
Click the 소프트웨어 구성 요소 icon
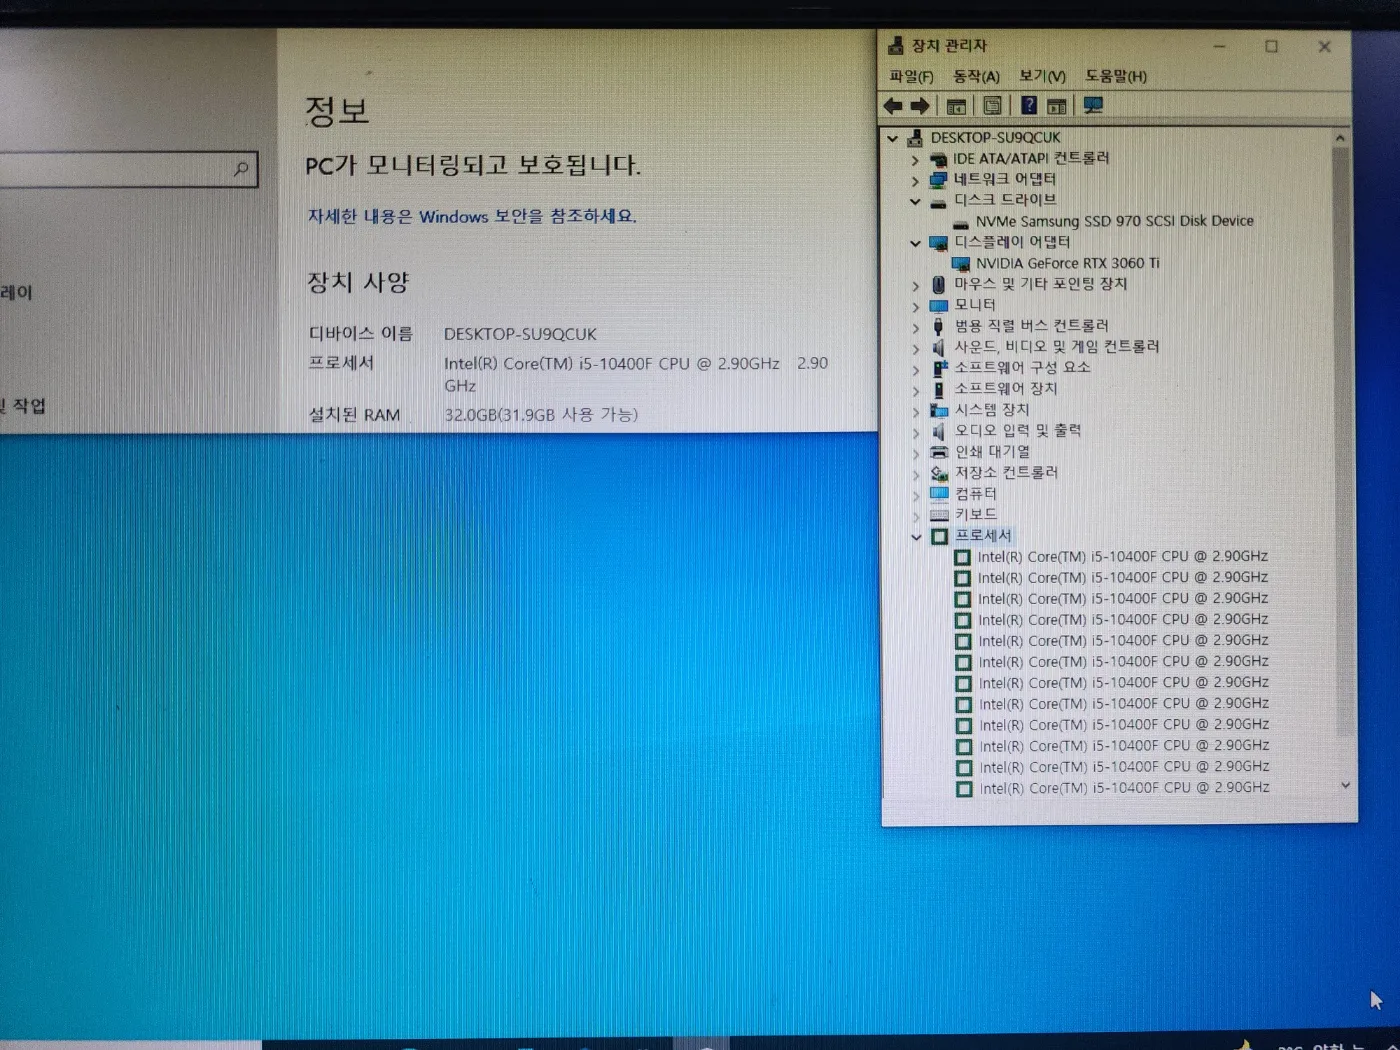coord(939,368)
